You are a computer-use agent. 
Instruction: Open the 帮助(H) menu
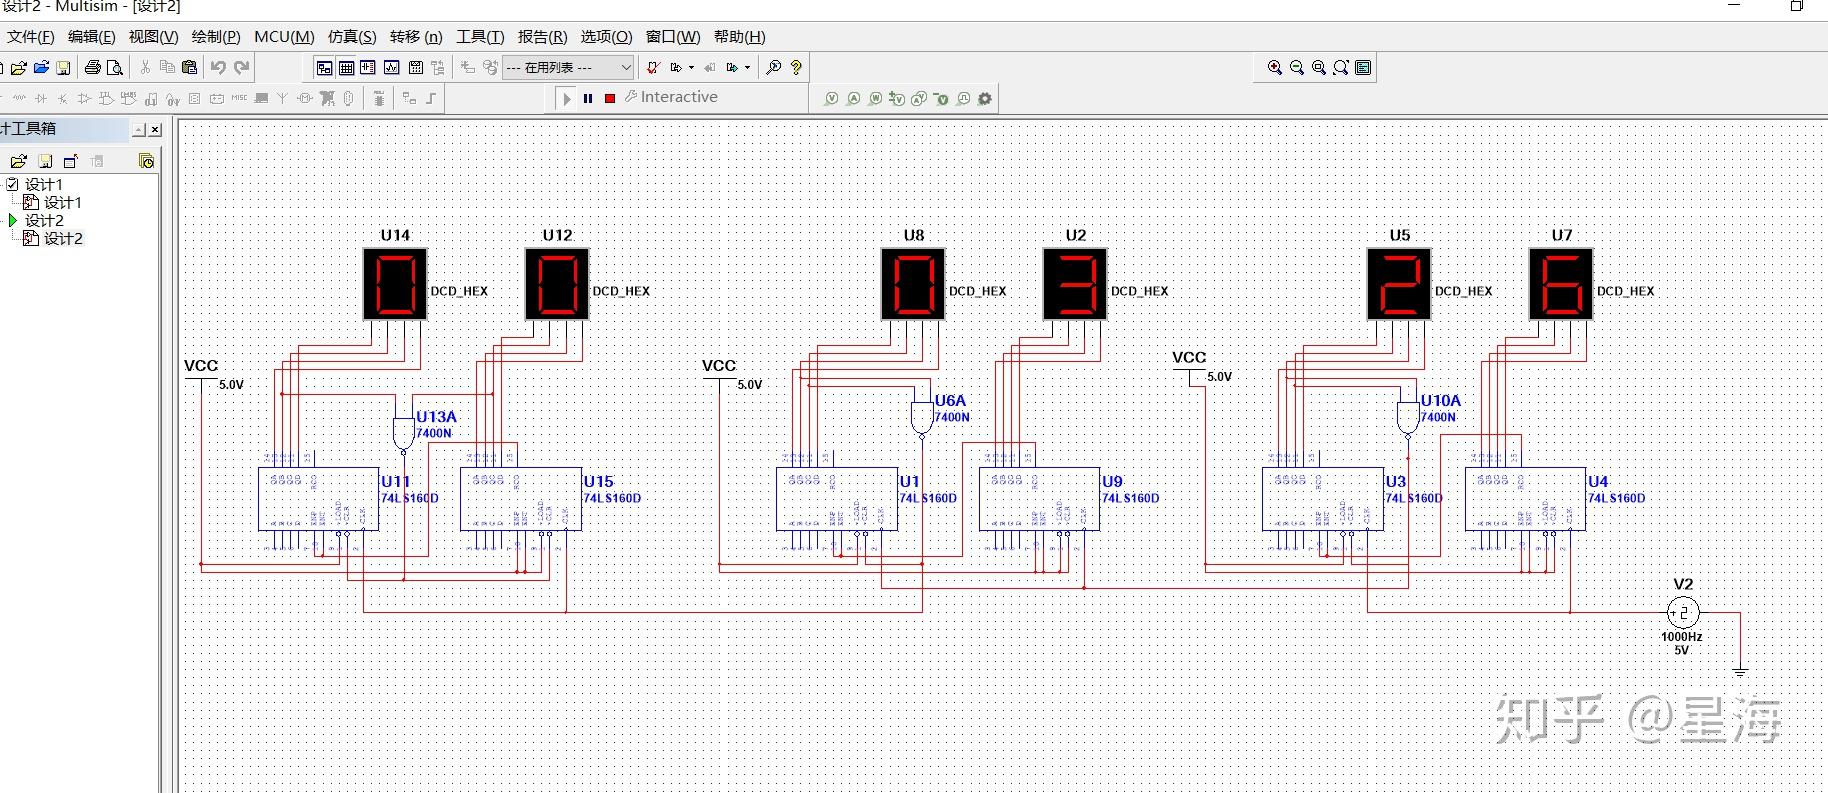(x=739, y=37)
